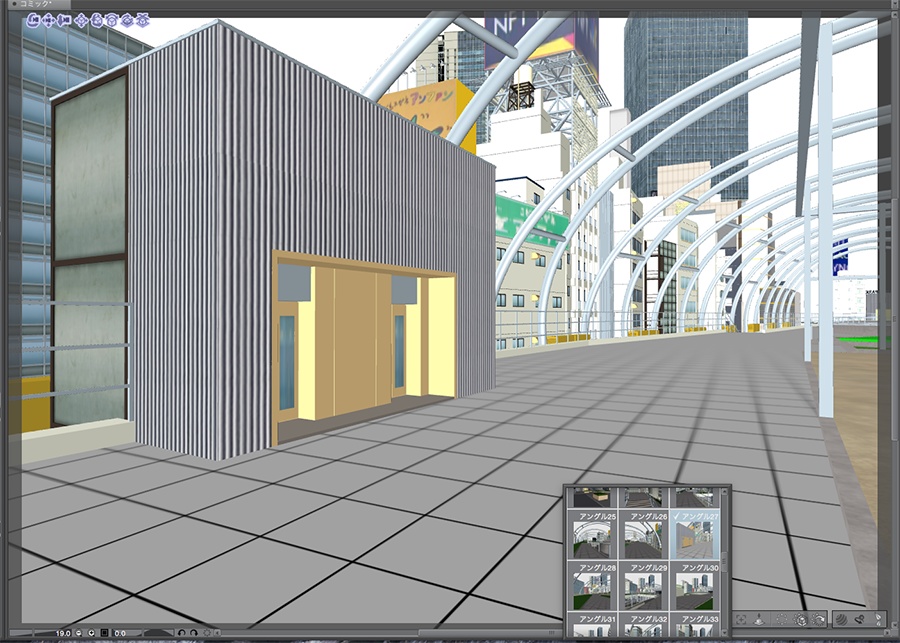The height and width of the screenshot is (643, 900).
Task: Choose アングル29 camera preset thumbnail
Action: coord(643,586)
